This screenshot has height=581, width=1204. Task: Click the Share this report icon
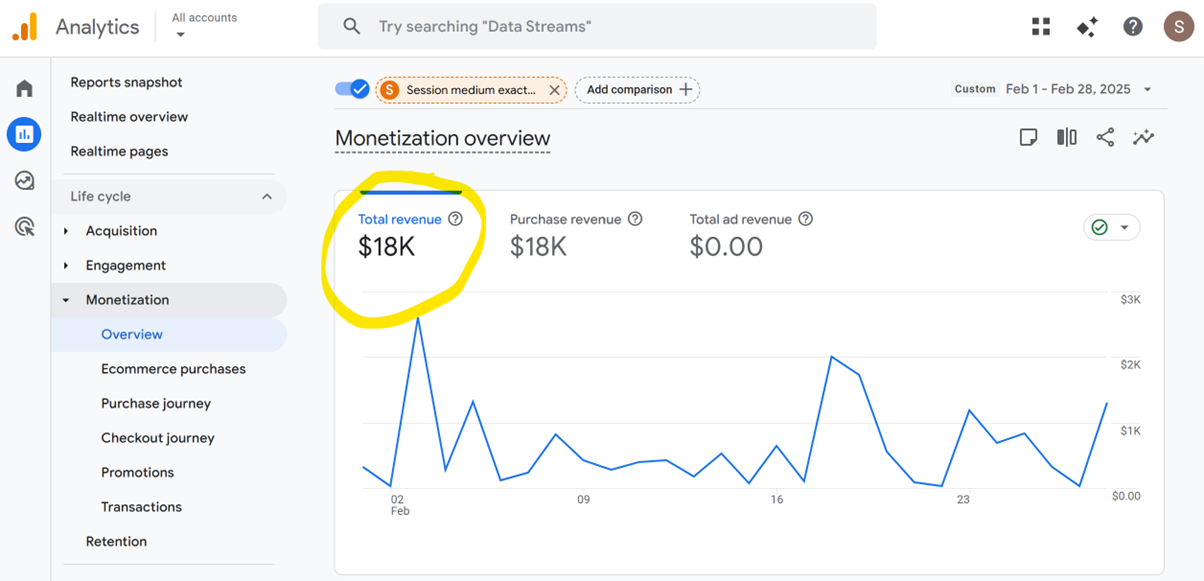tap(1105, 138)
